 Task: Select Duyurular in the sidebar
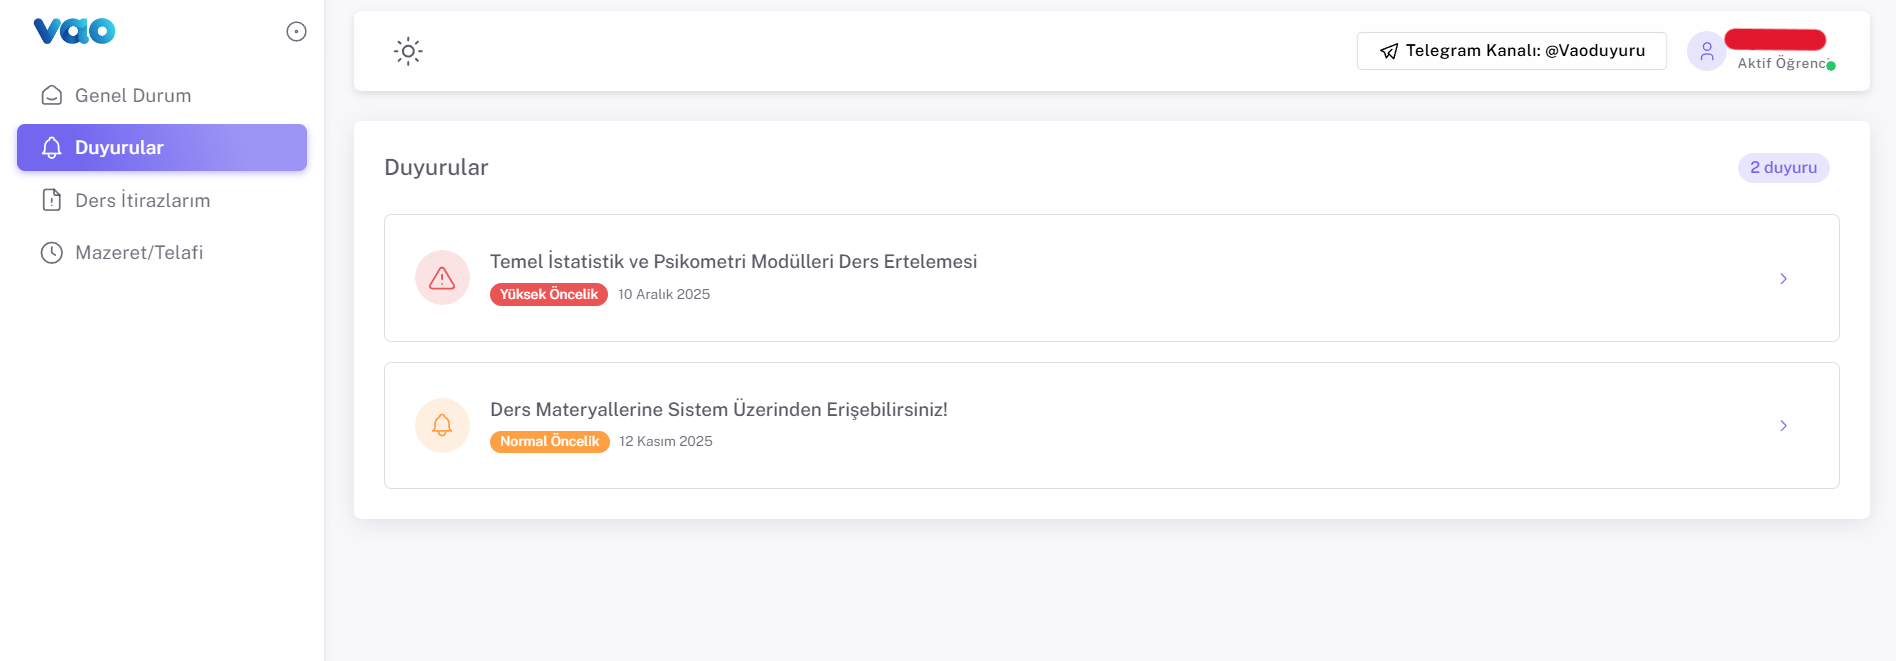click(x=119, y=148)
